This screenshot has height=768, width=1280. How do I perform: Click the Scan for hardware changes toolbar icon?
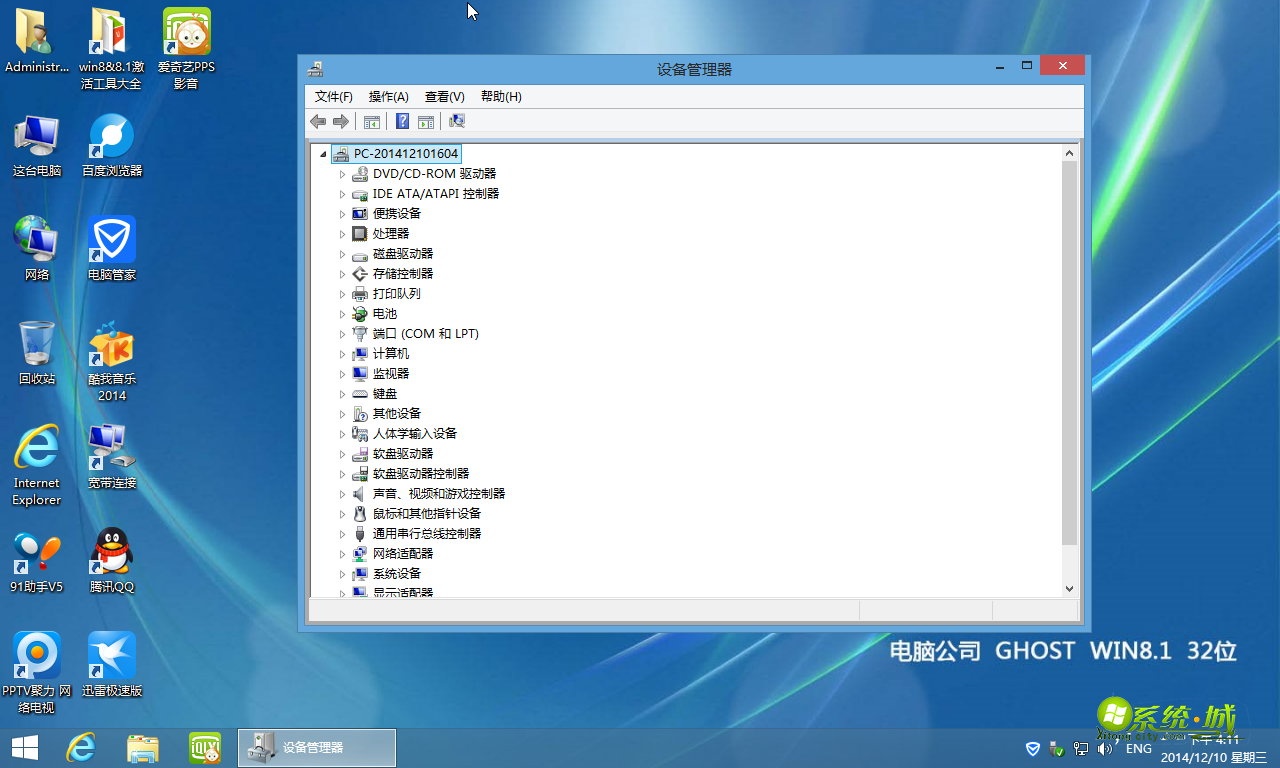pyautogui.click(x=457, y=121)
